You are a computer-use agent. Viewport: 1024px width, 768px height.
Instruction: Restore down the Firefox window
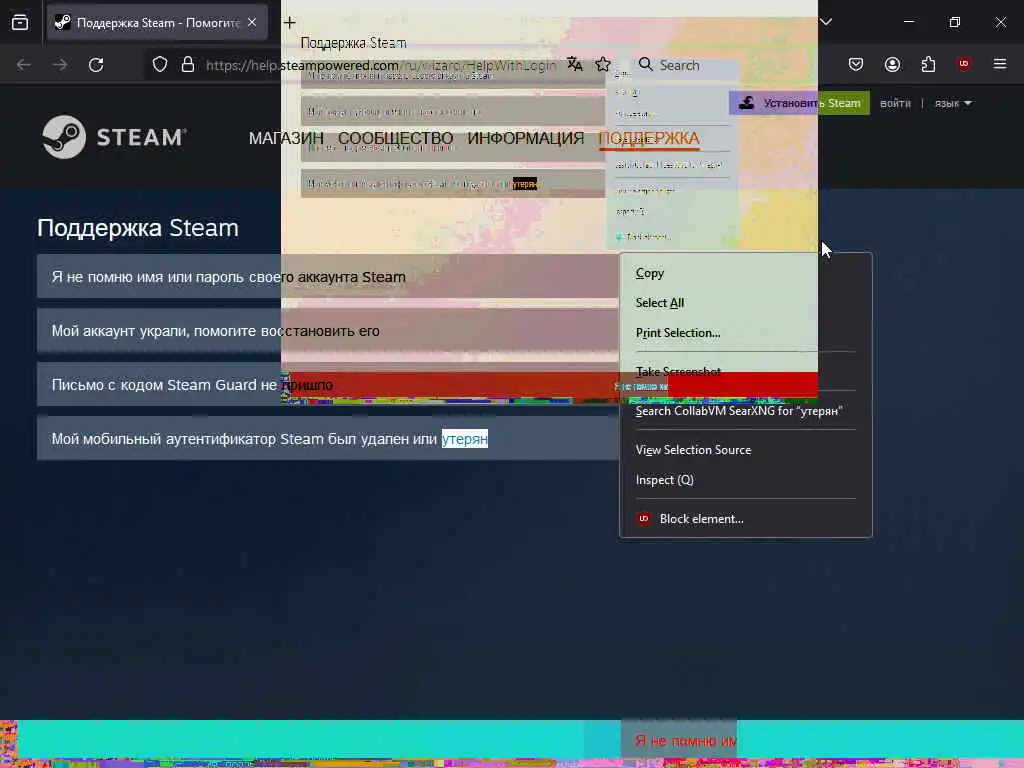(954, 22)
